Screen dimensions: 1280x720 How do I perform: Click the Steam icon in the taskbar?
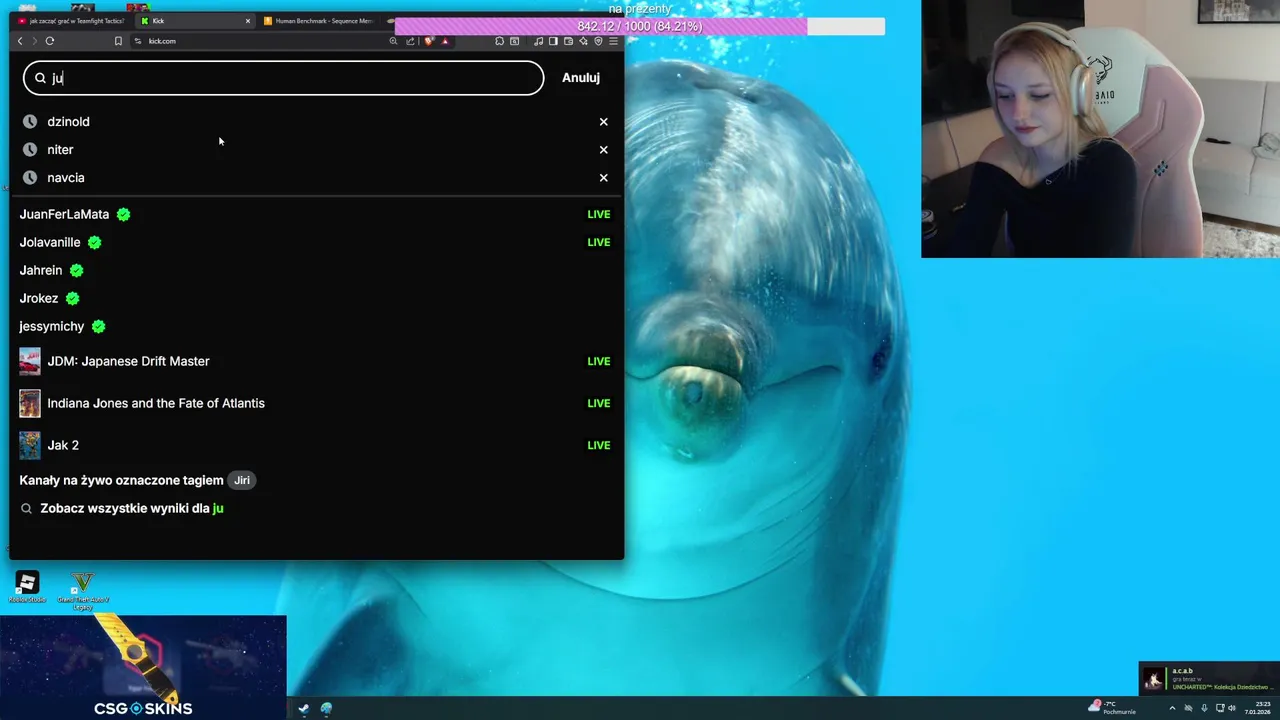point(303,709)
